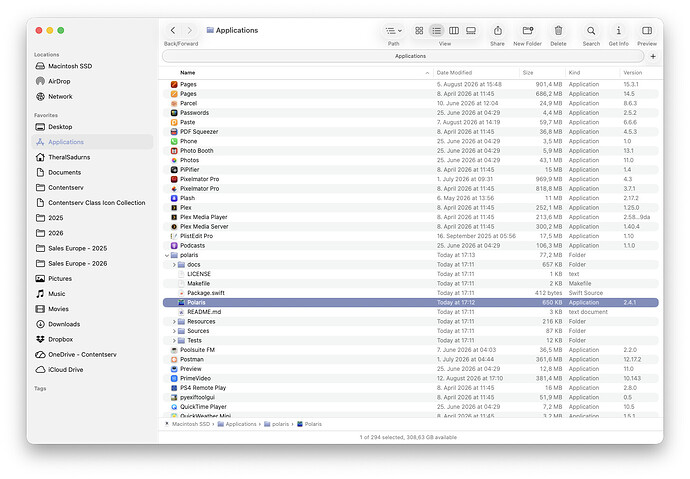Screen dimensions: 690x479
Task: Select Network in sidebar
Action: point(92,96)
